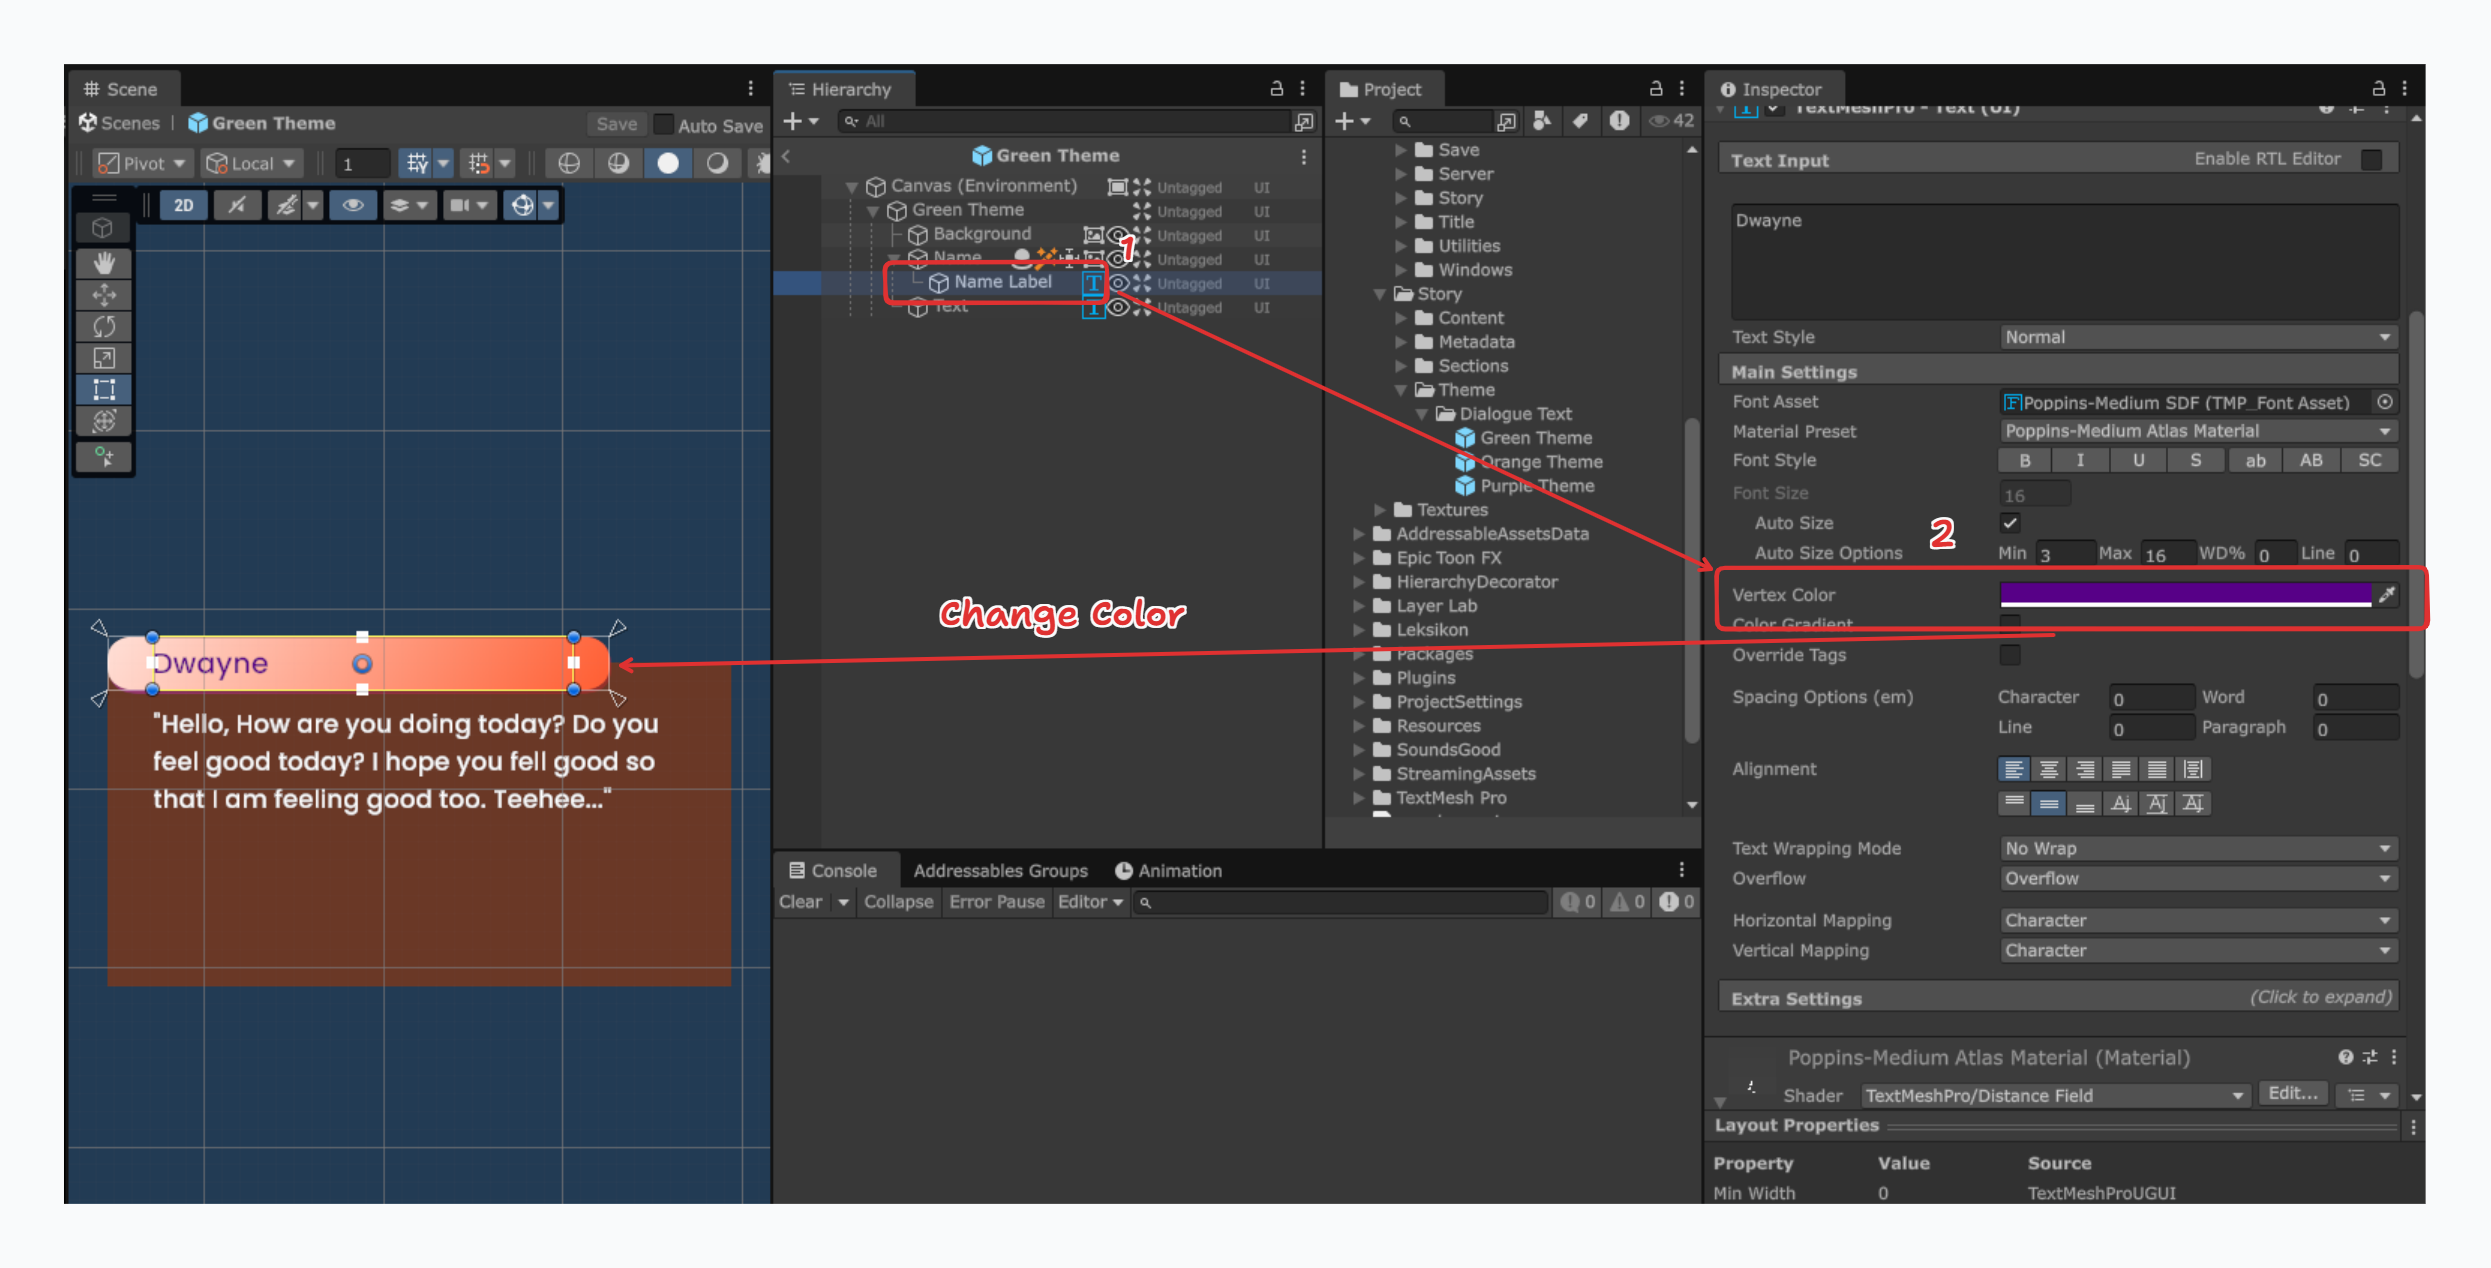This screenshot has width=2491, height=1268.
Task: Click the purple Vertex Color swatch
Action: tap(2184, 594)
